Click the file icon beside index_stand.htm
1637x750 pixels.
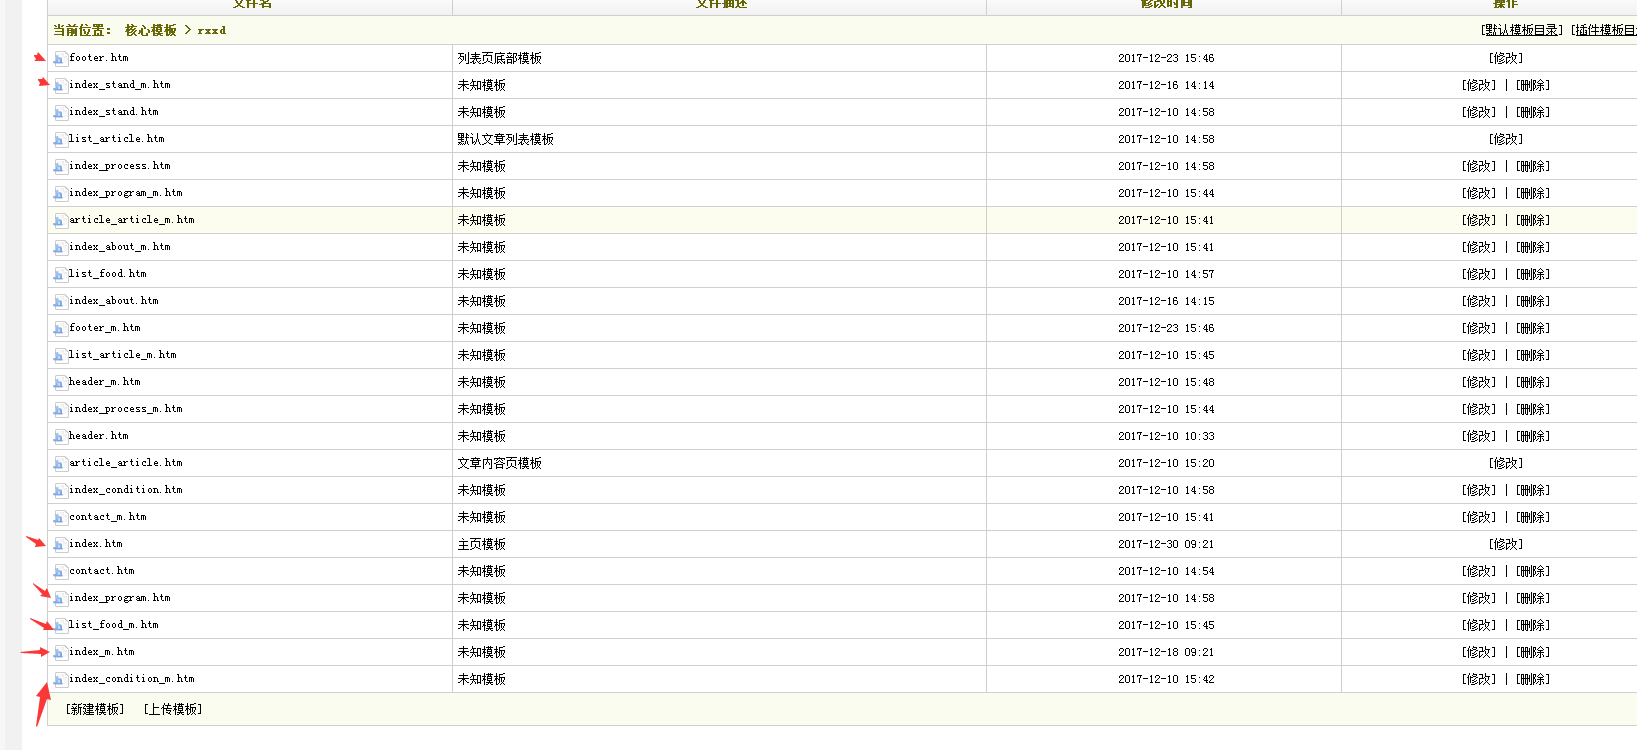click(x=60, y=113)
